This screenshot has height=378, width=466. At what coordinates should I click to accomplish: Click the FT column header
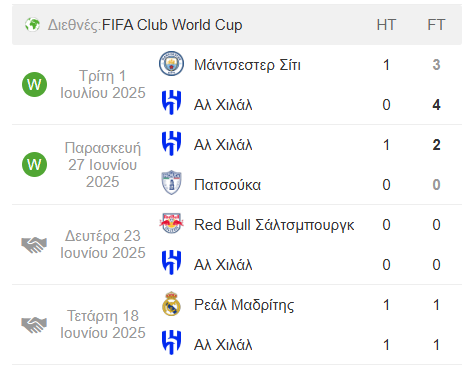[x=436, y=25]
